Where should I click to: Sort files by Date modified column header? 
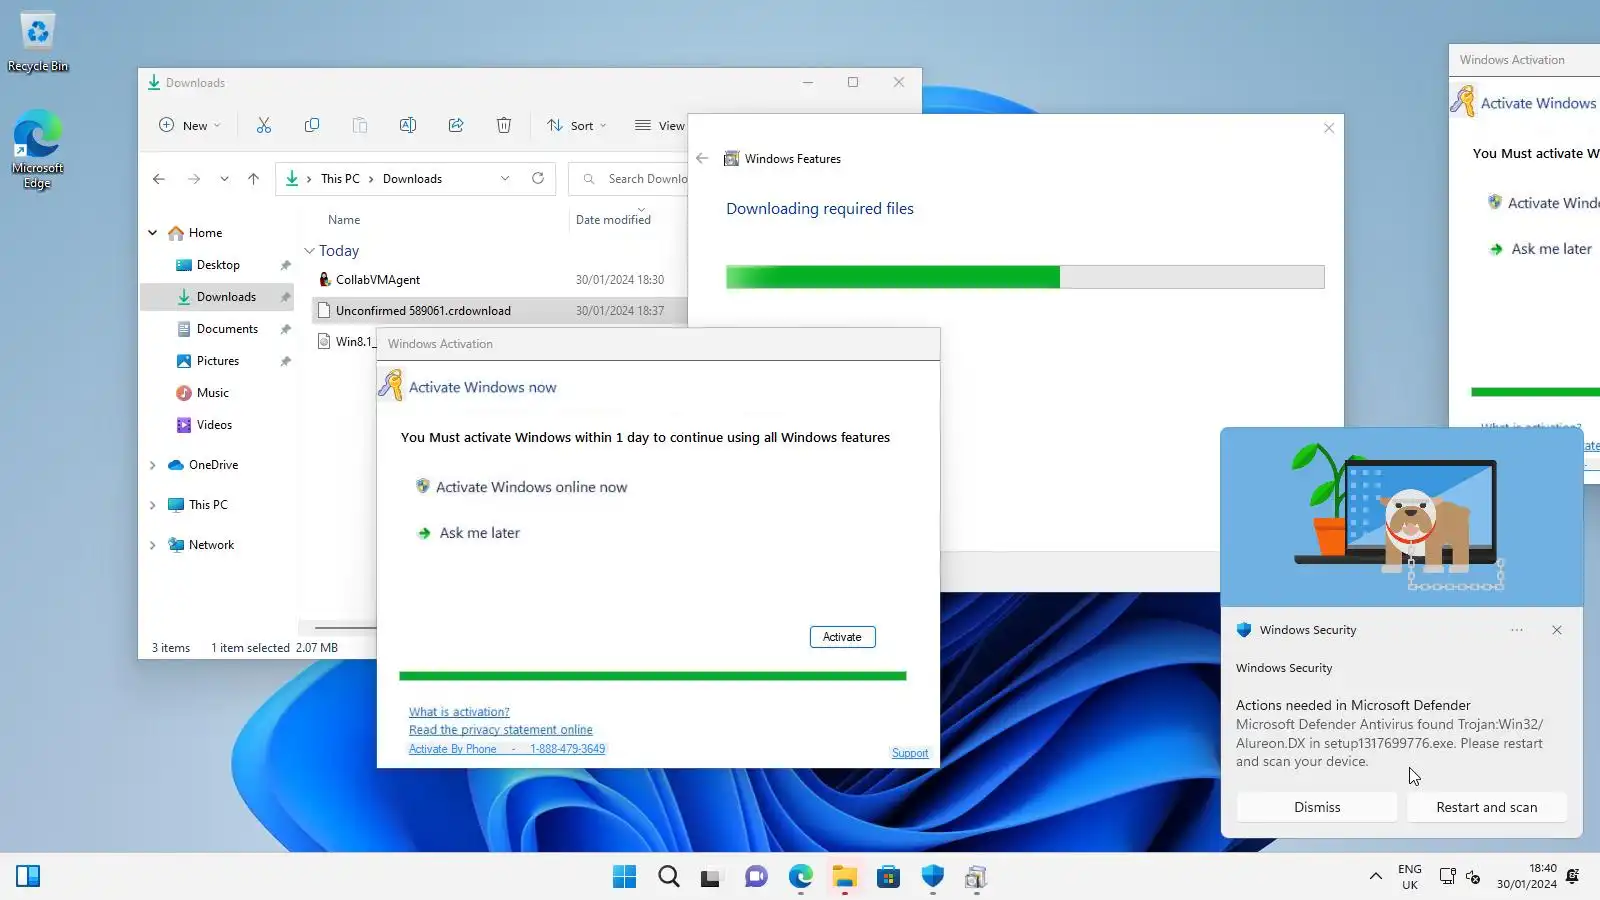pyautogui.click(x=613, y=220)
